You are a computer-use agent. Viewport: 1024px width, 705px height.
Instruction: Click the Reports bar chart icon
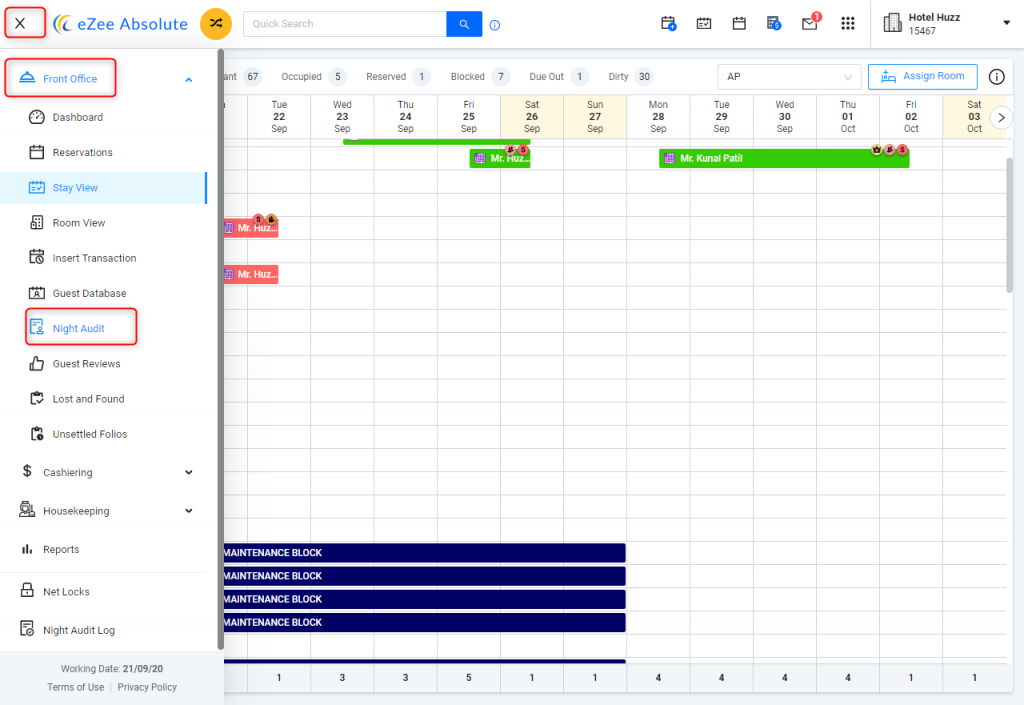(x=27, y=549)
